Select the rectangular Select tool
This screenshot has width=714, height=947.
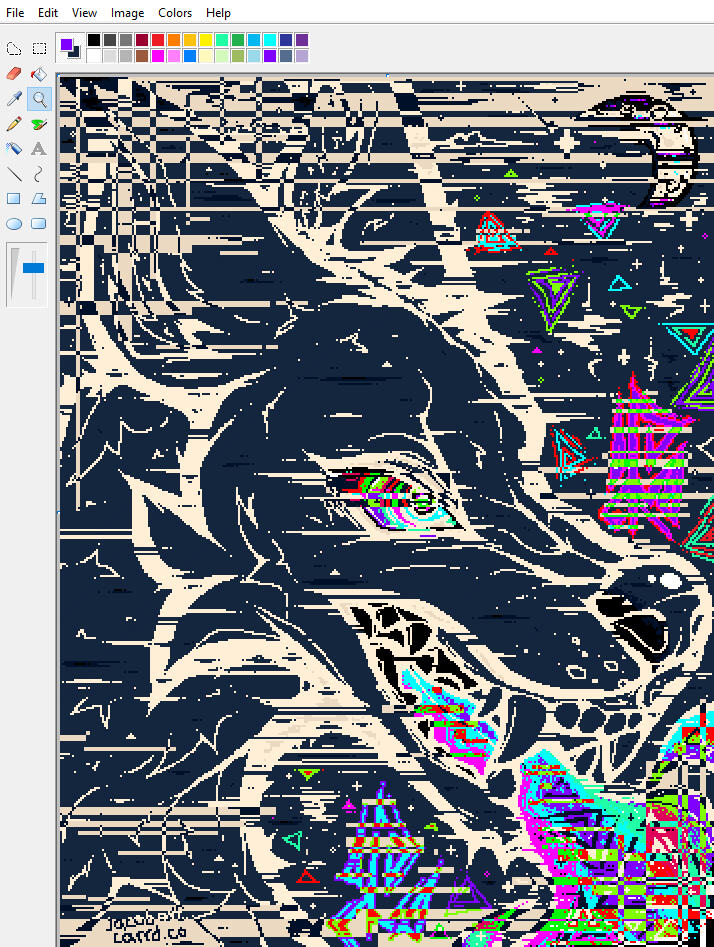[39, 48]
